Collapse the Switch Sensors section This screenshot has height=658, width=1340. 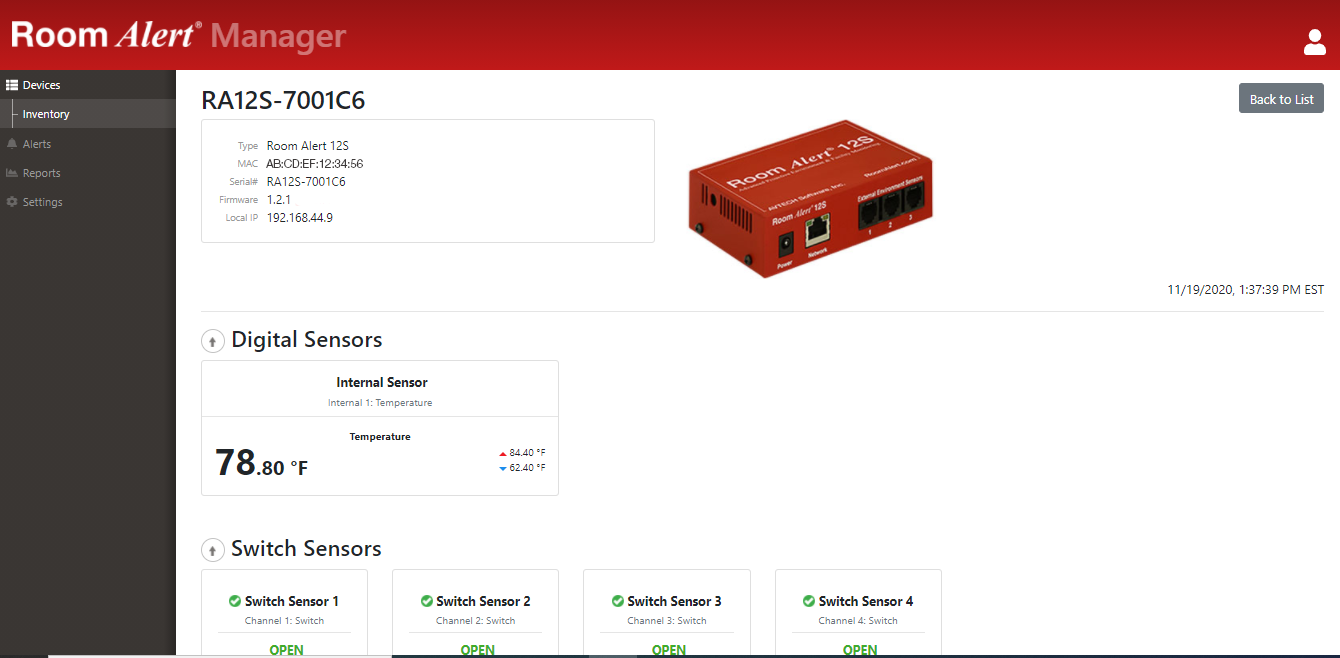212,549
